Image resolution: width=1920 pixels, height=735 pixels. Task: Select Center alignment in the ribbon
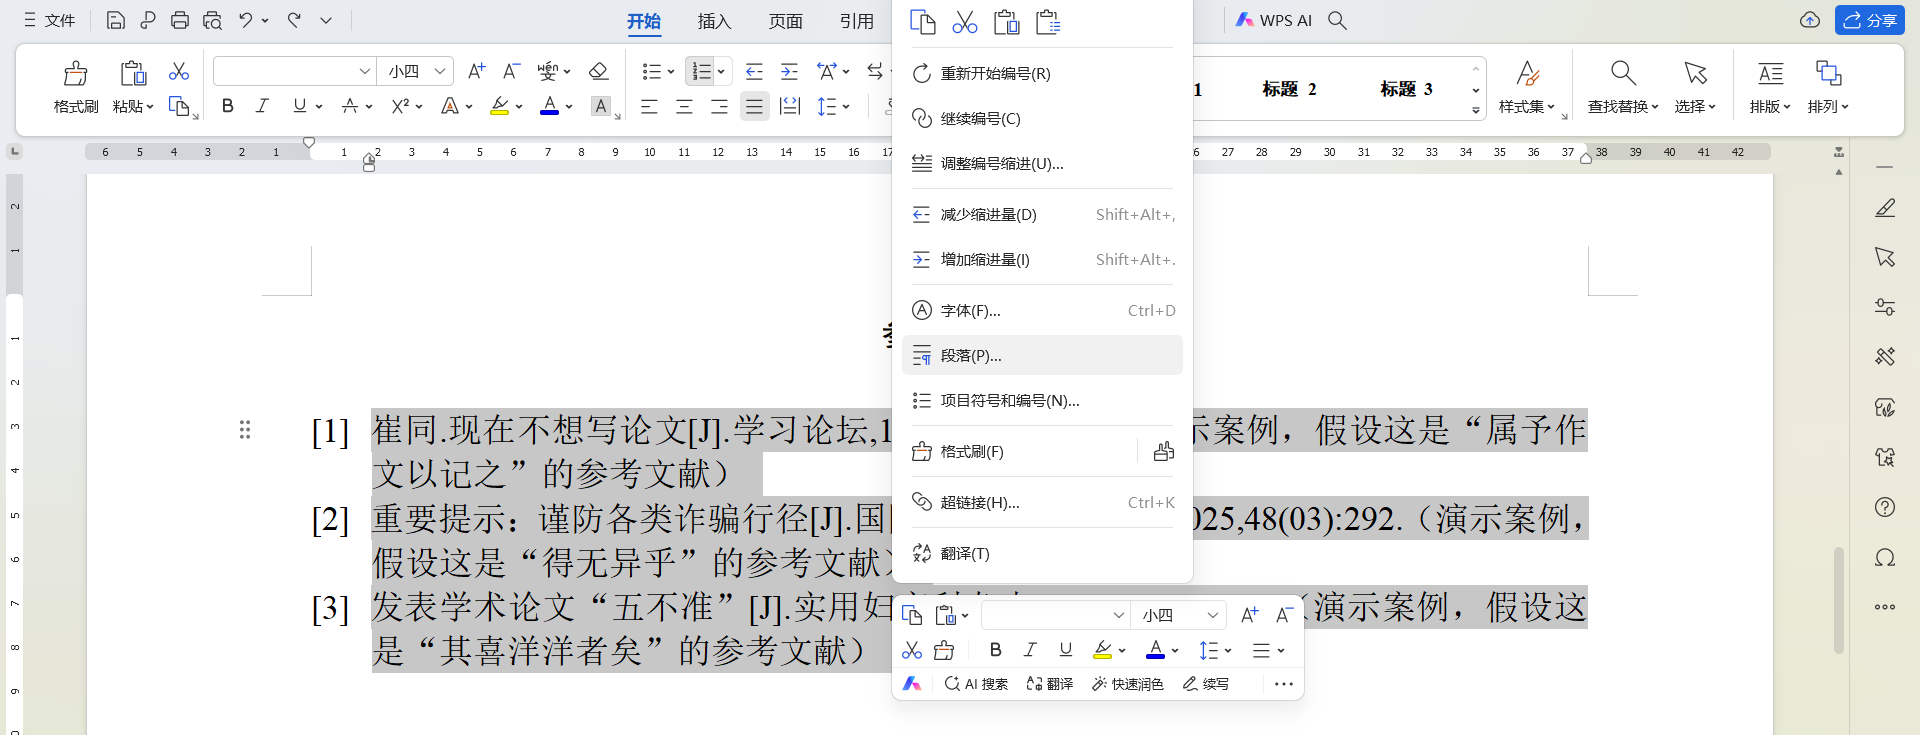coord(684,106)
